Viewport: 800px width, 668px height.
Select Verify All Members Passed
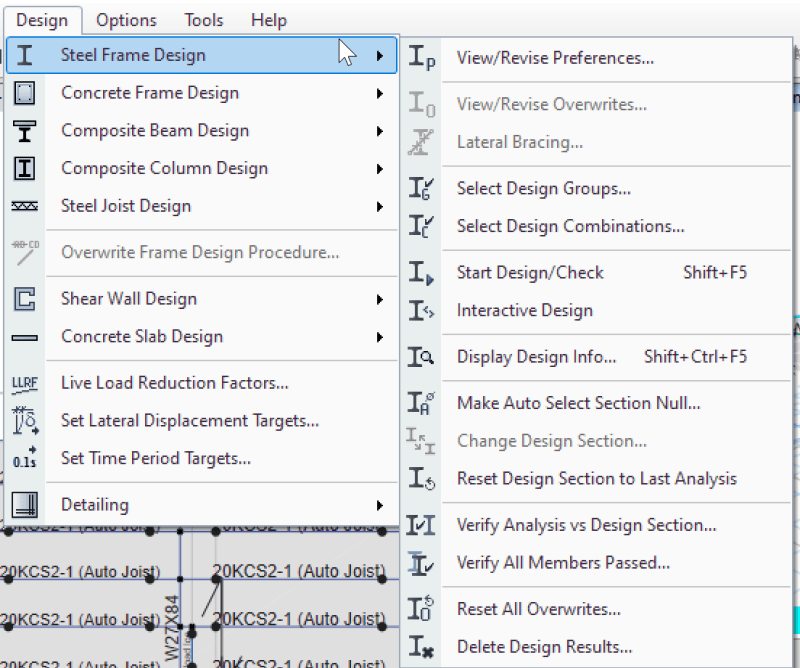[x=597, y=563]
